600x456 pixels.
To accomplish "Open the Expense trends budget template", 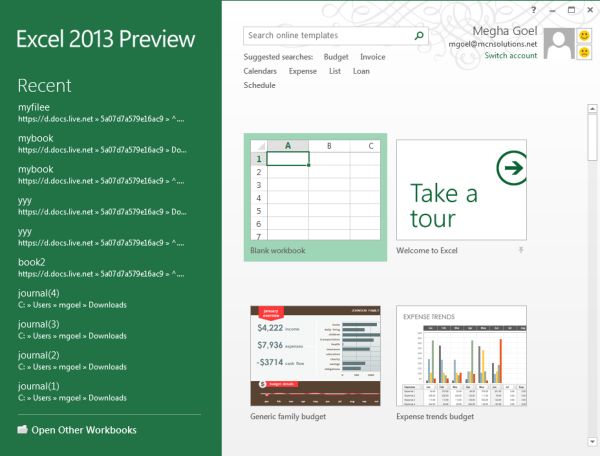I will [x=461, y=355].
